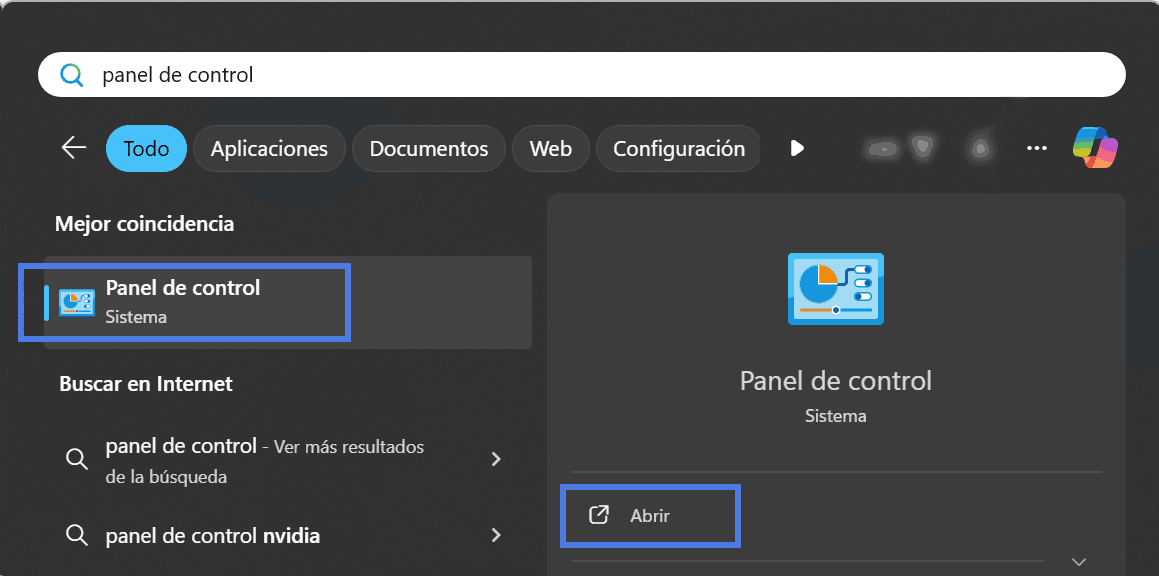The image size is (1159, 576).
Task: Click the small Panel de control icon in Mejor coincidencia
Action: [77, 302]
